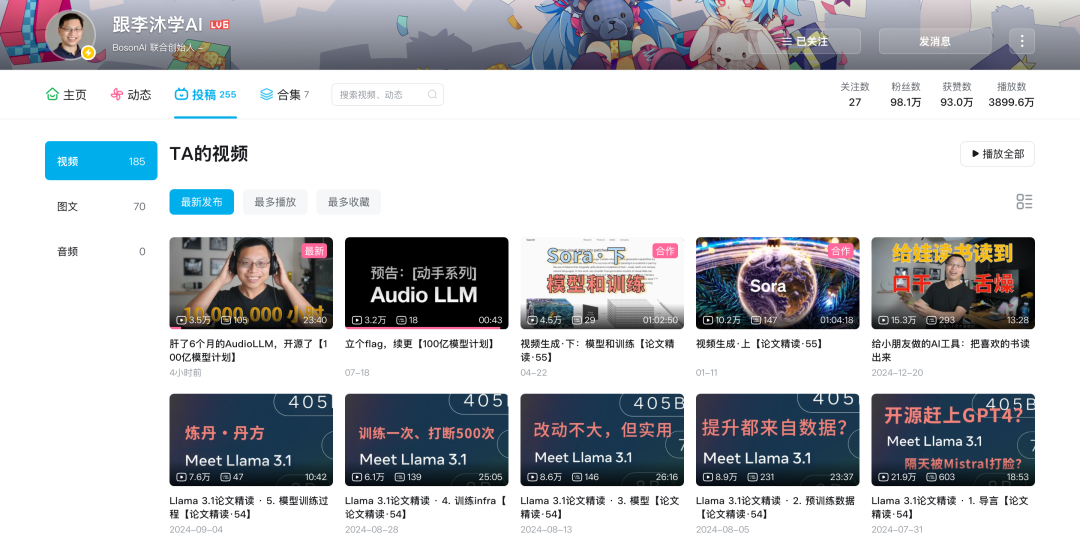This screenshot has width=1080, height=536.
Task: Click the title 肝了6个月的AudioLLM，开源了
Action: click(248, 350)
